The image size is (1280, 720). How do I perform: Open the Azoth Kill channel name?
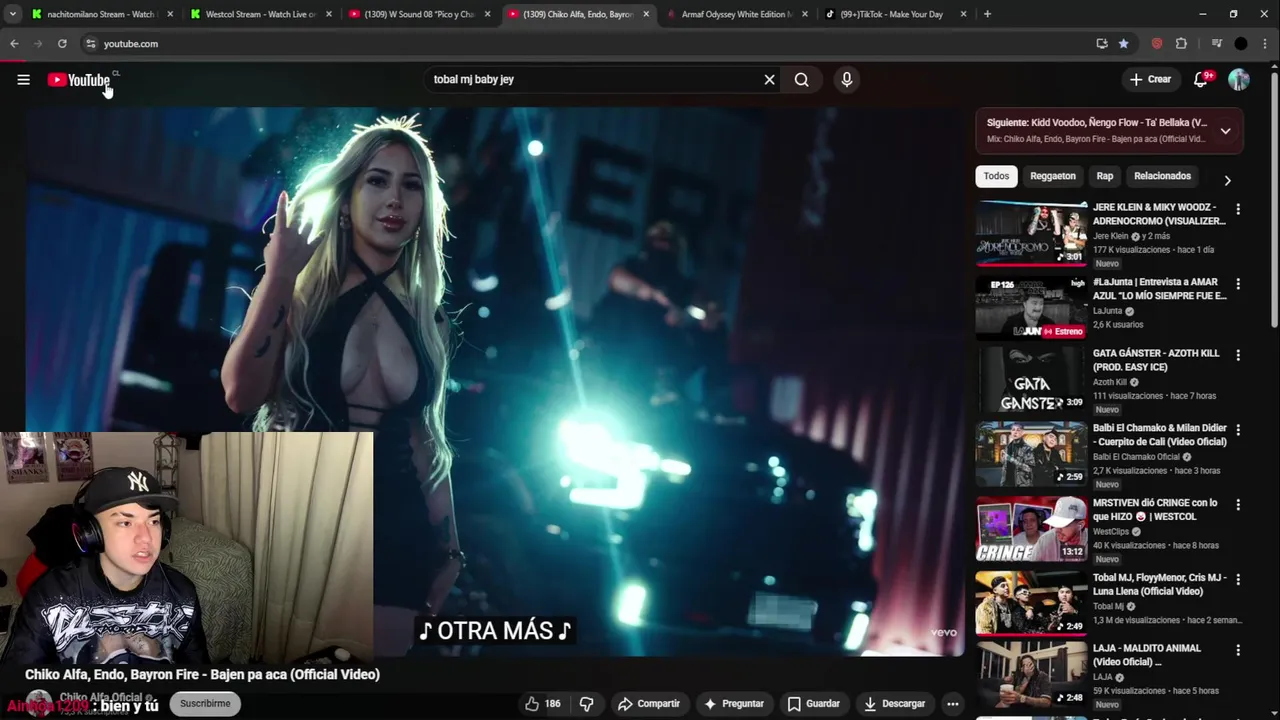tap(1110, 383)
